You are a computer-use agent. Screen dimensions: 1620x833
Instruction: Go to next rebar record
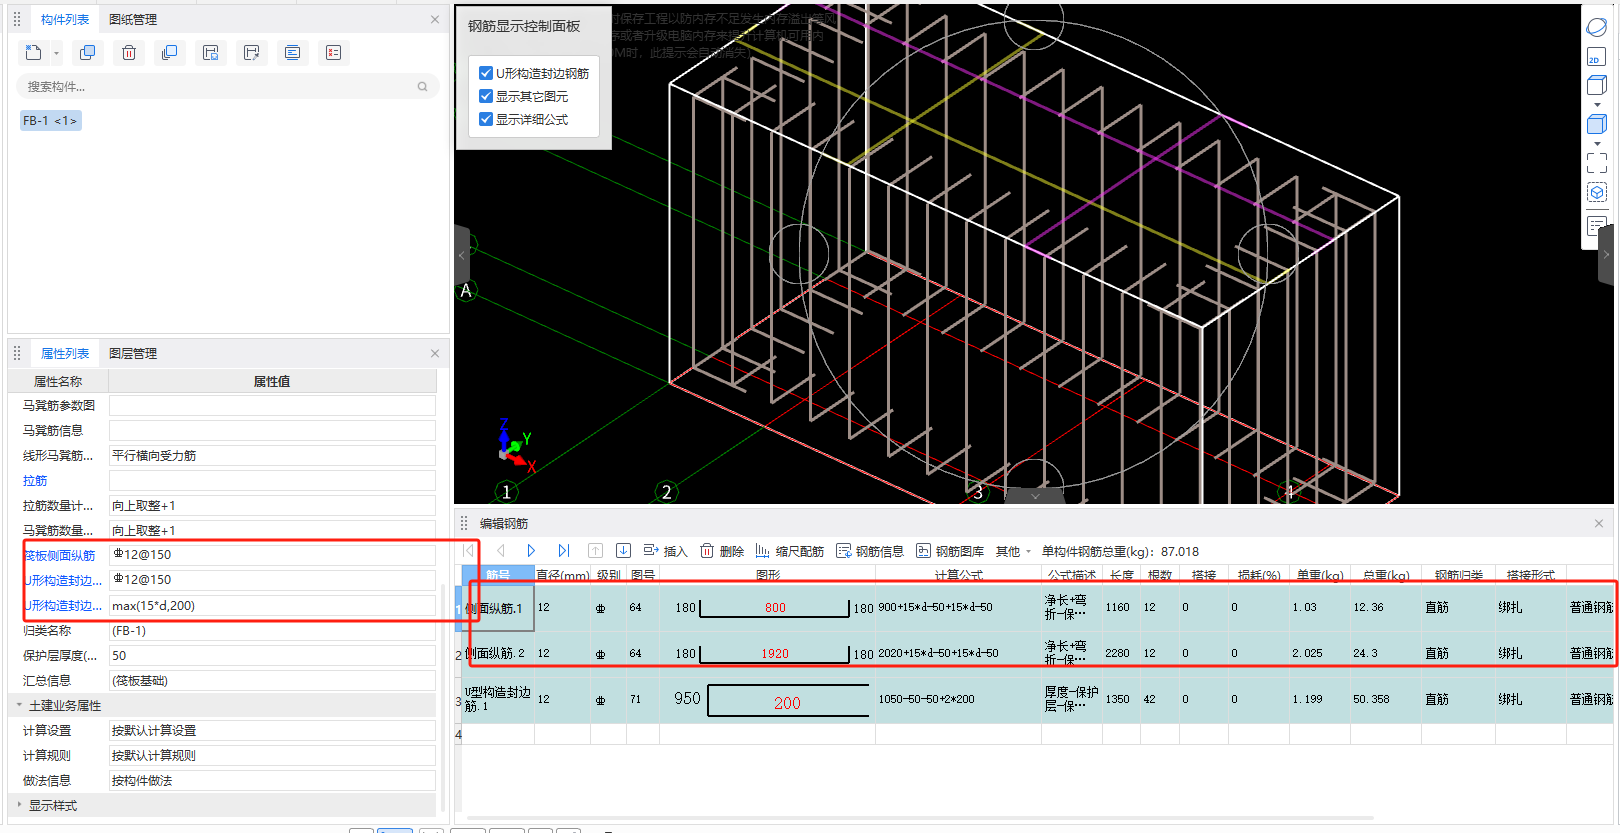531,551
